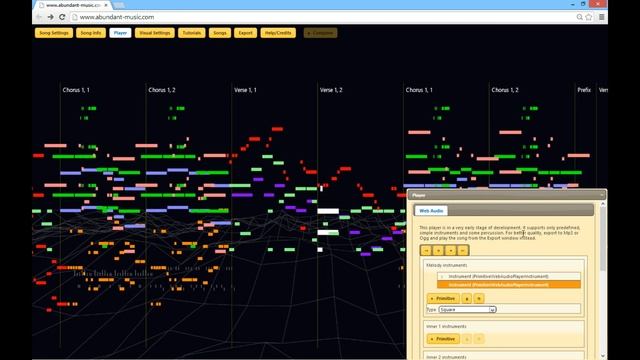640x360 pixels.
Task: Open the Export panel
Action: (x=245, y=33)
